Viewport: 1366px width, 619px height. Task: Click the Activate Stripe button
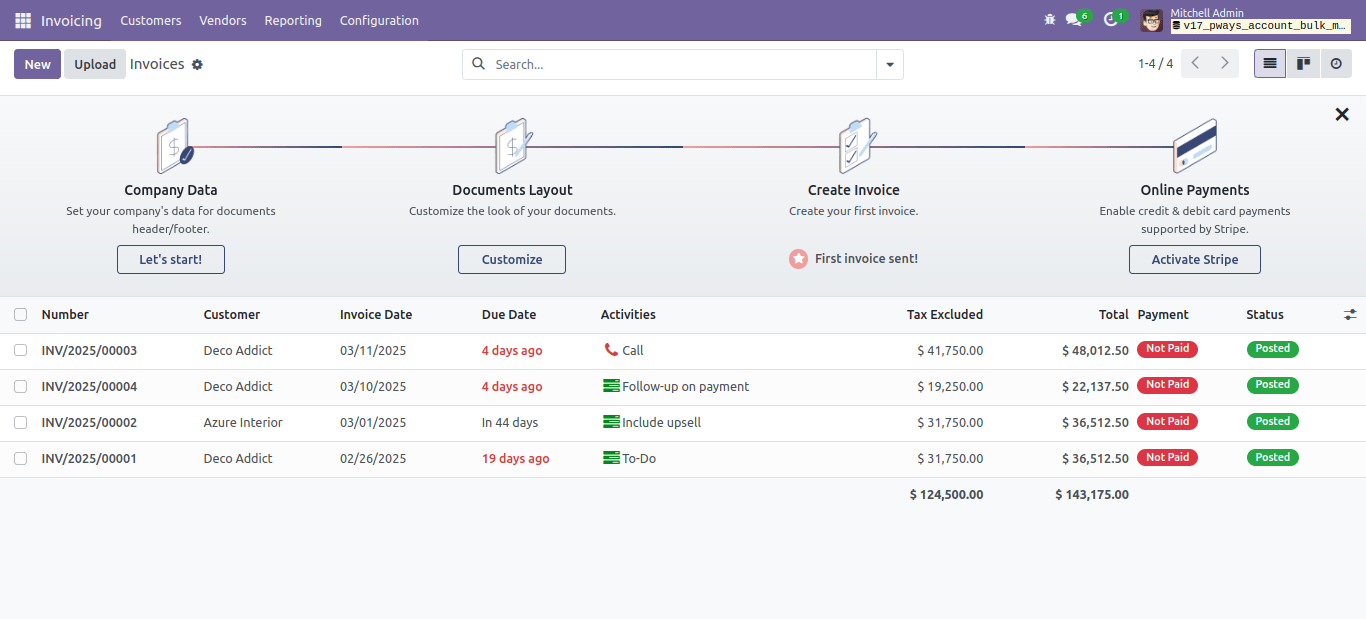1195,259
